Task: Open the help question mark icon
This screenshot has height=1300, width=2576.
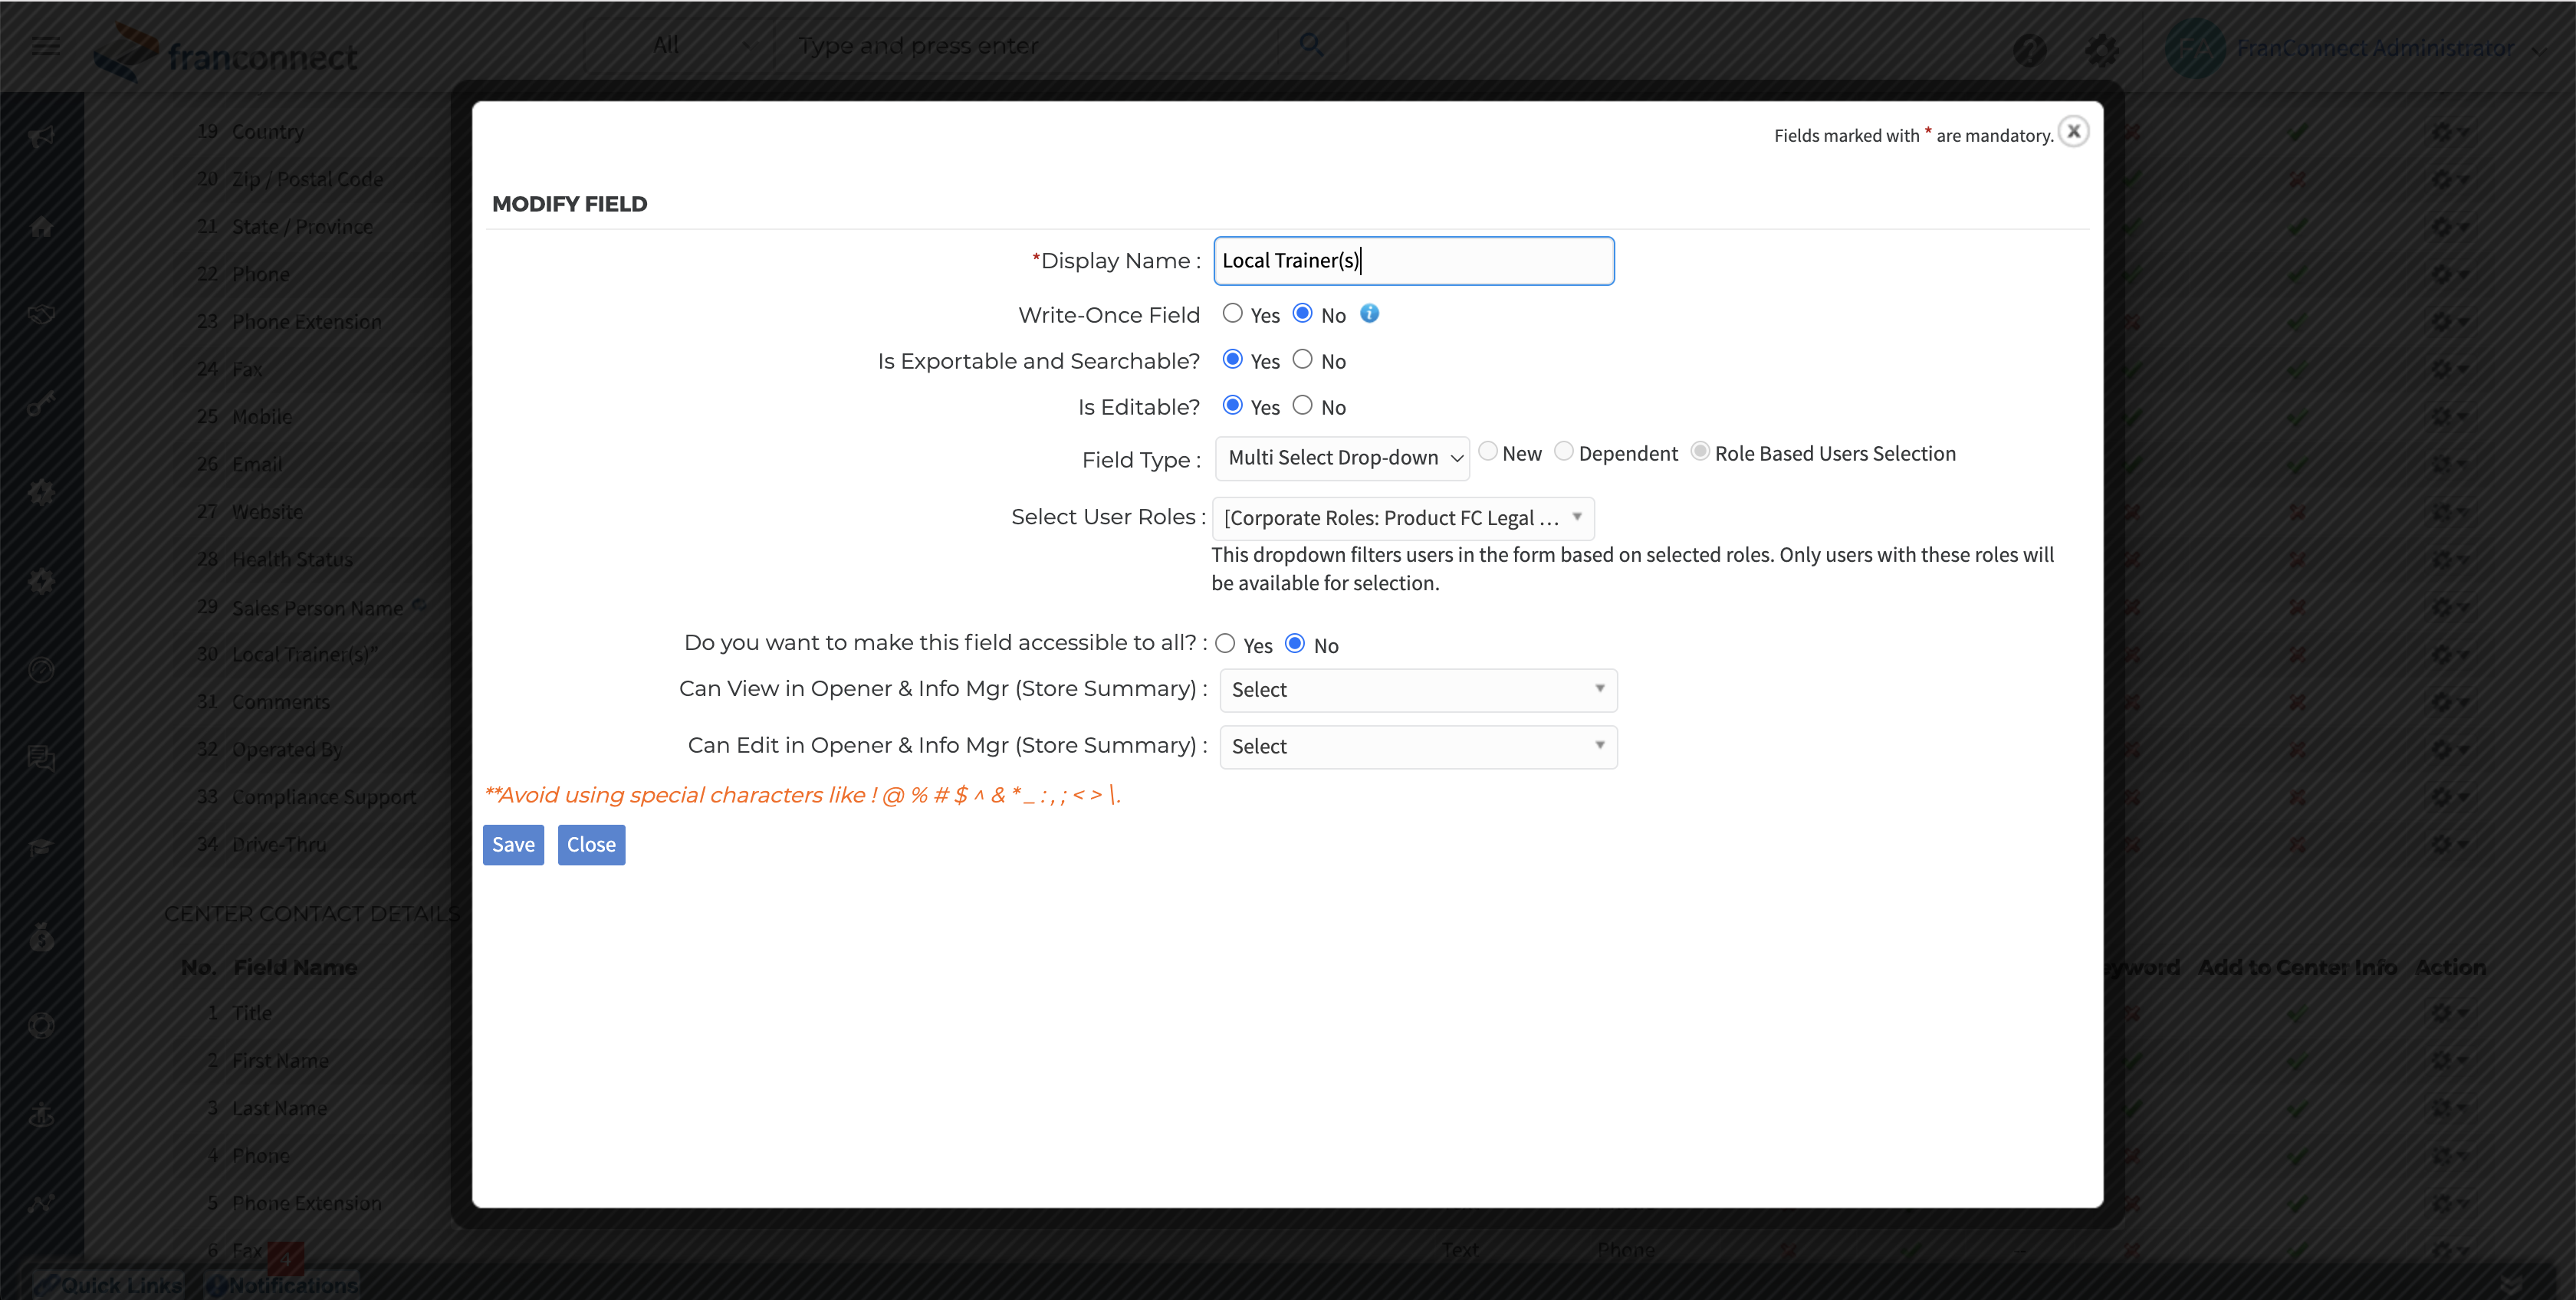Action: click(x=2030, y=49)
